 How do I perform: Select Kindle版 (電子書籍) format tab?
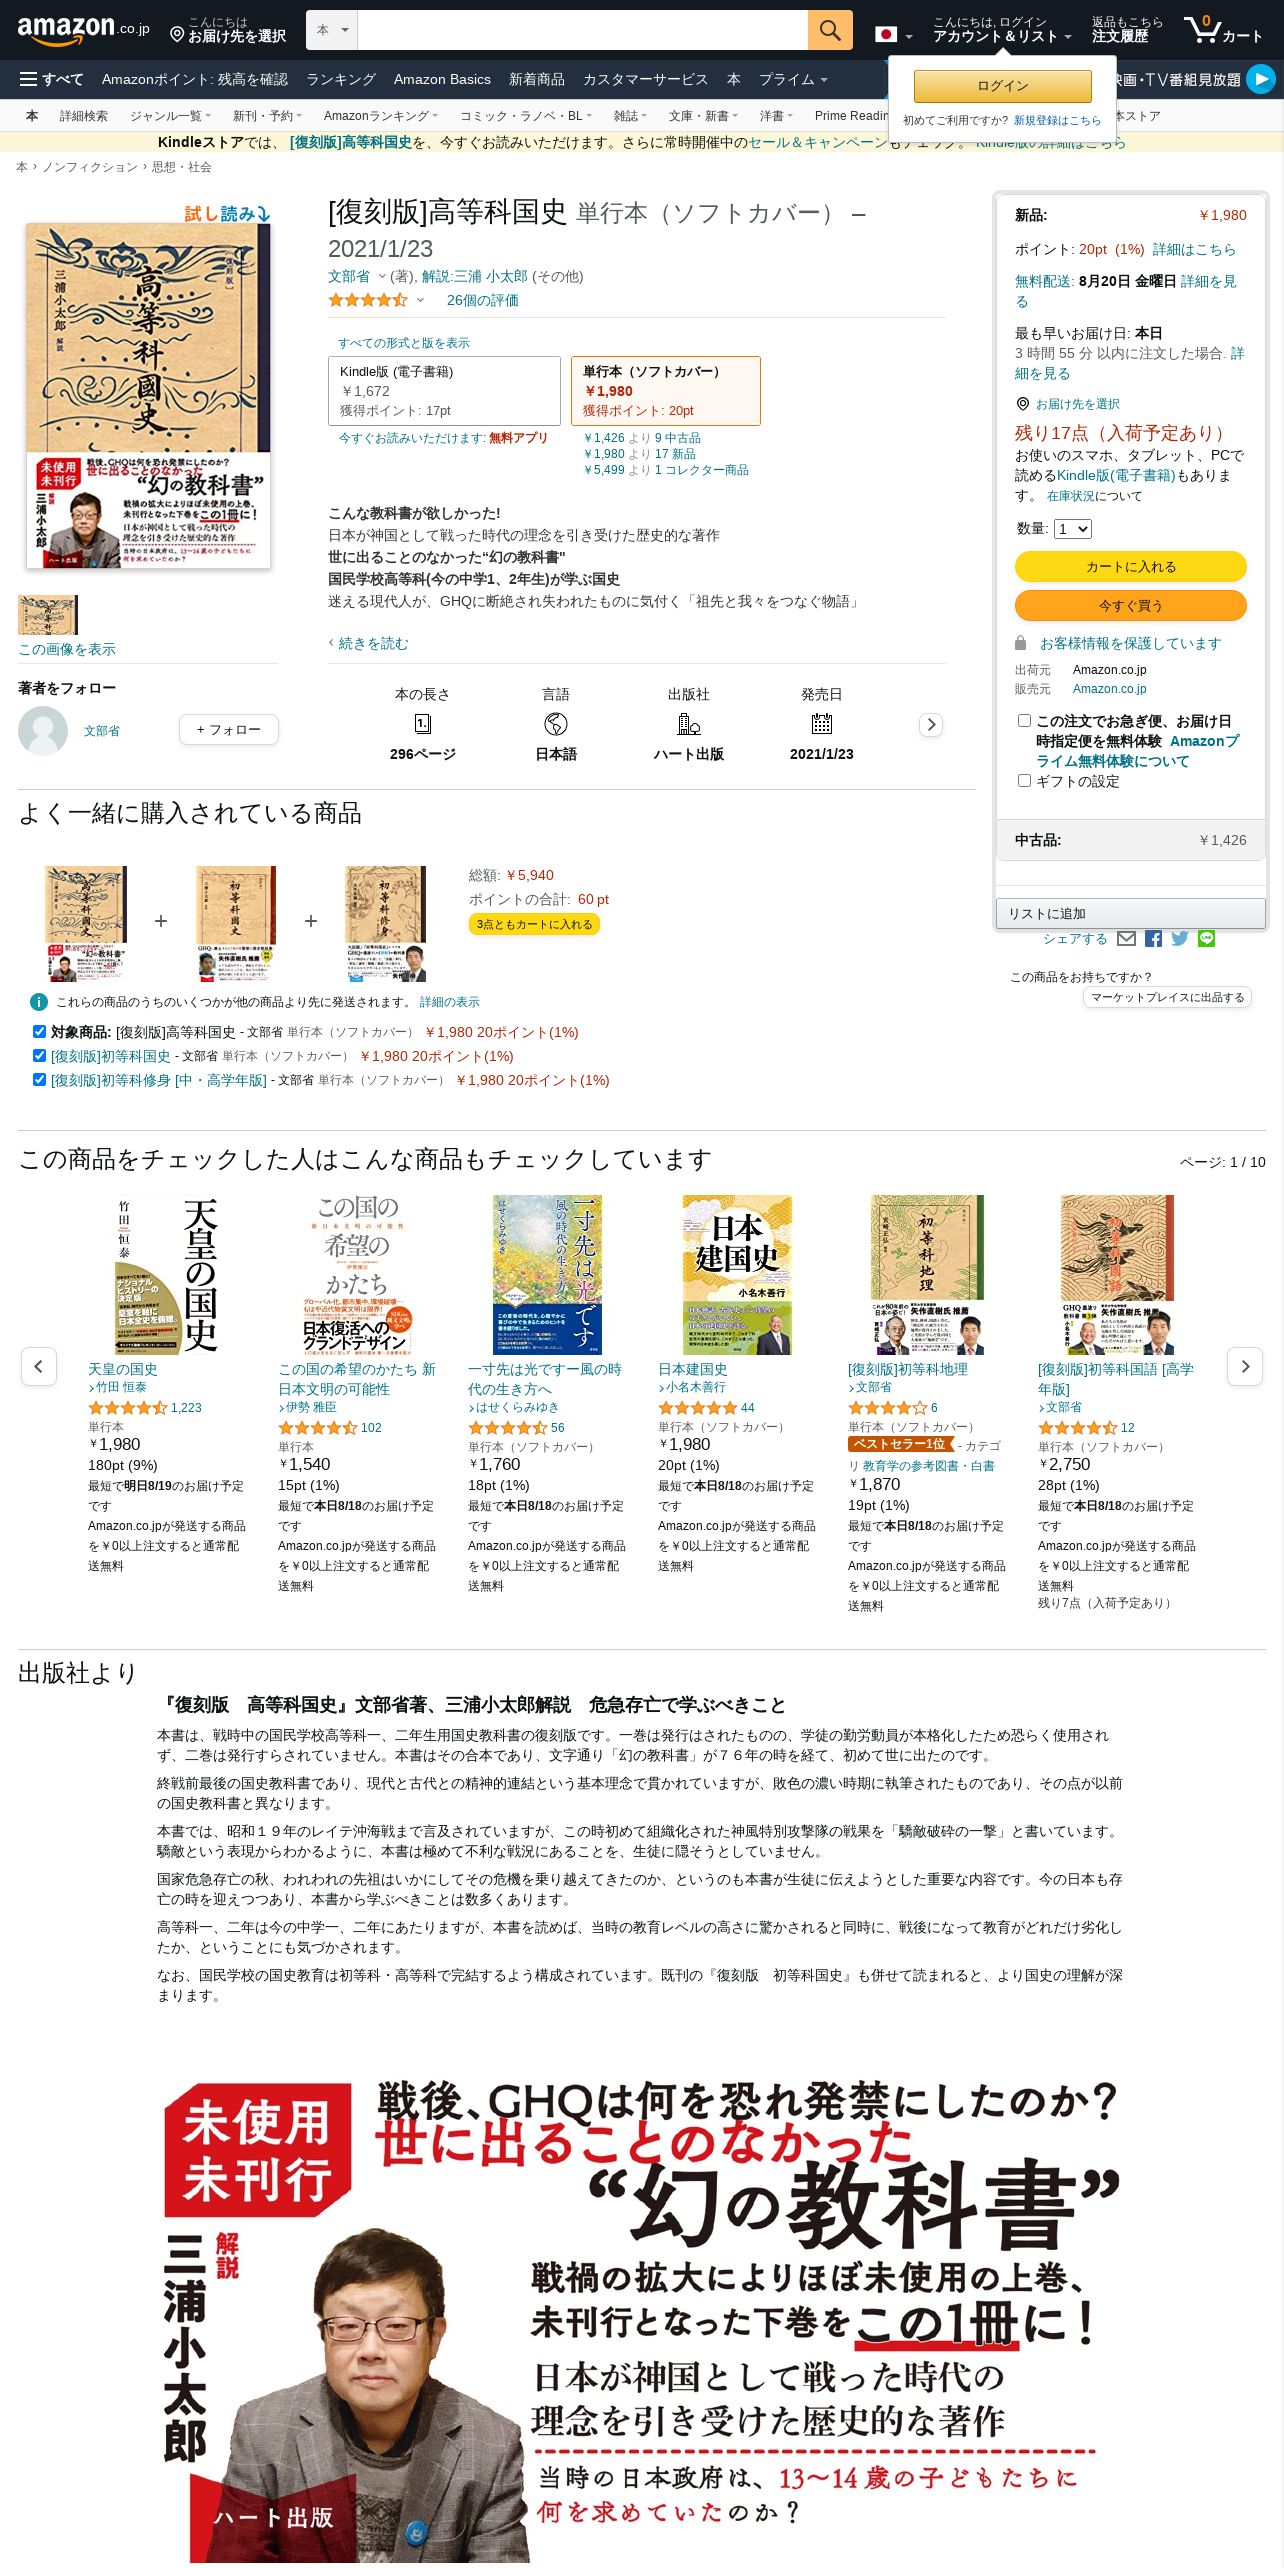[444, 391]
